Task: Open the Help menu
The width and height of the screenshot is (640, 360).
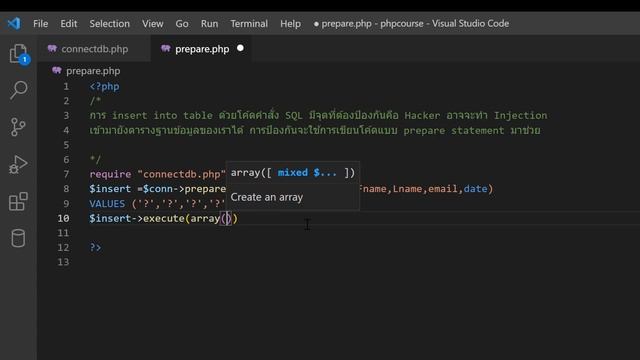Action: tap(290, 24)
